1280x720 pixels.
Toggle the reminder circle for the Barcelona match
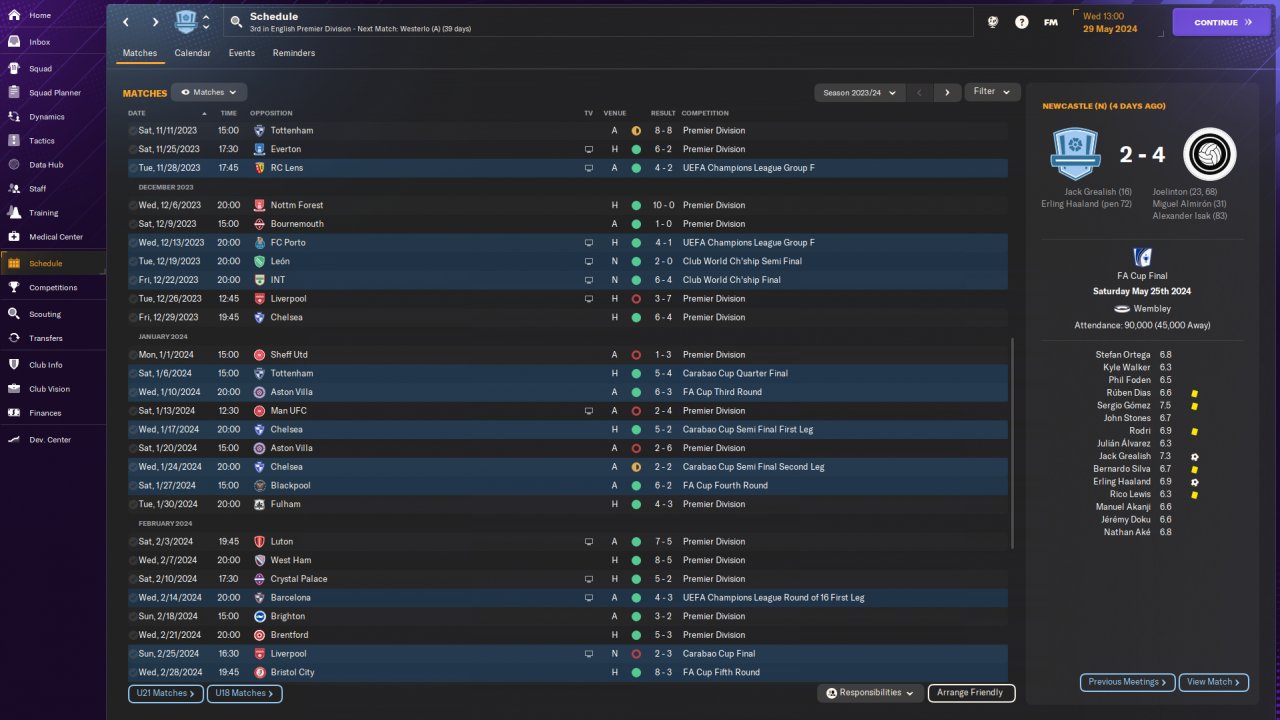coord(133,598)
